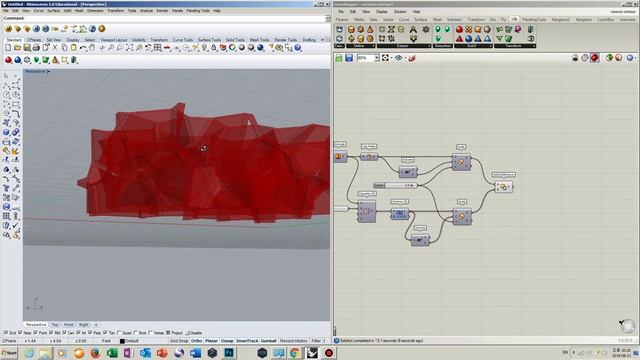Open the Grasshopper preview quality dropdown at far right
640x360 pixels.
[x=635, y=58]
